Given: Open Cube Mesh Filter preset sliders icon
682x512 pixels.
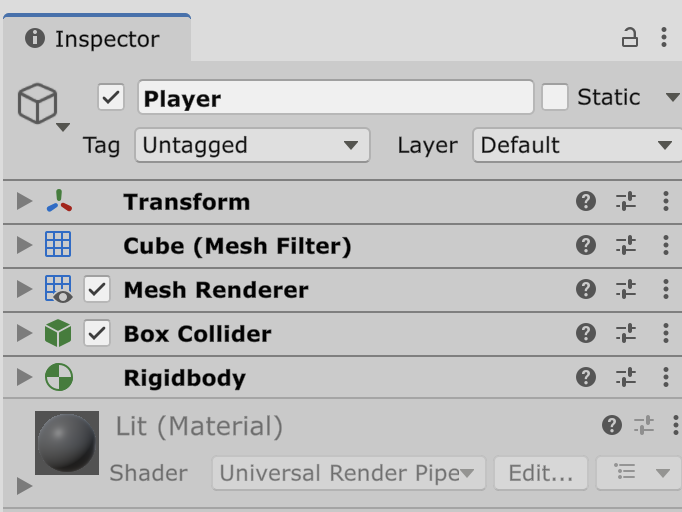Looking at the screenshot, I should [x=626, y=246].
